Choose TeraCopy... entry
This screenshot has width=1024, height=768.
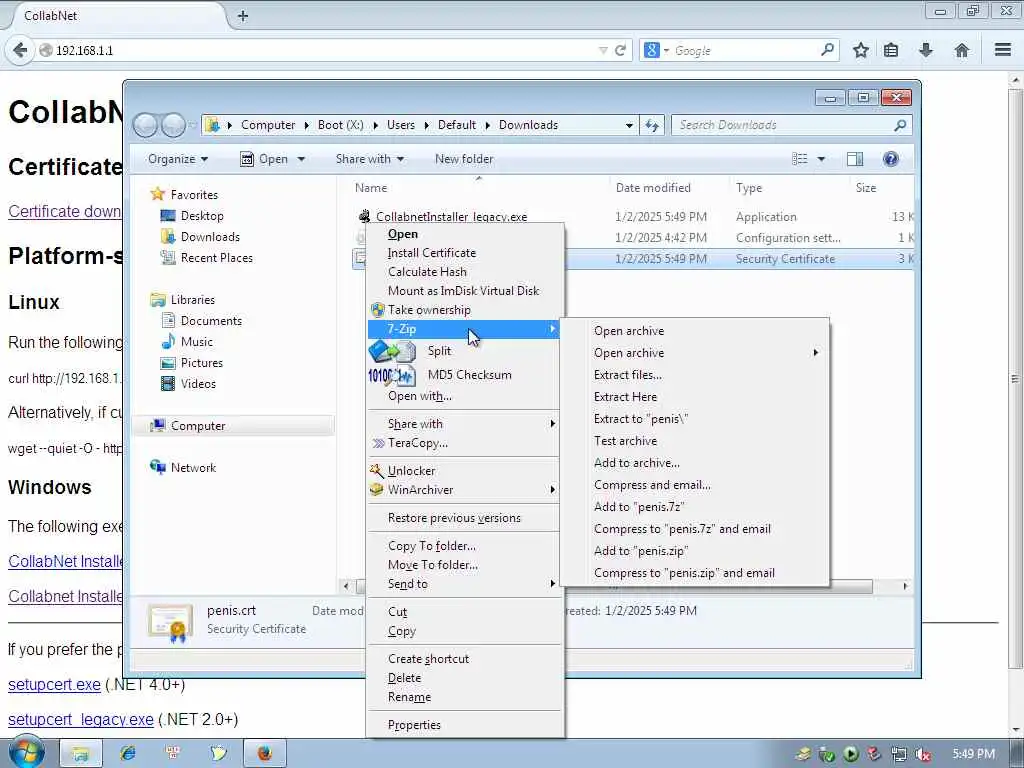(418, 443)
